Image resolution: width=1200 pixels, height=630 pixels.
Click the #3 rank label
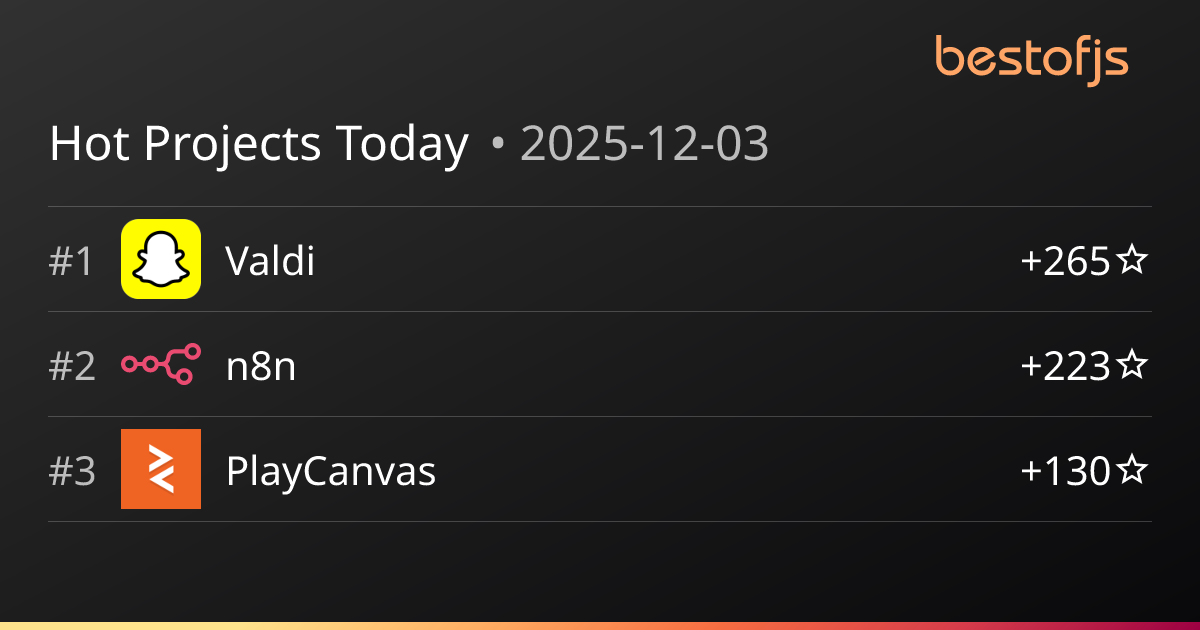[72, 471]
